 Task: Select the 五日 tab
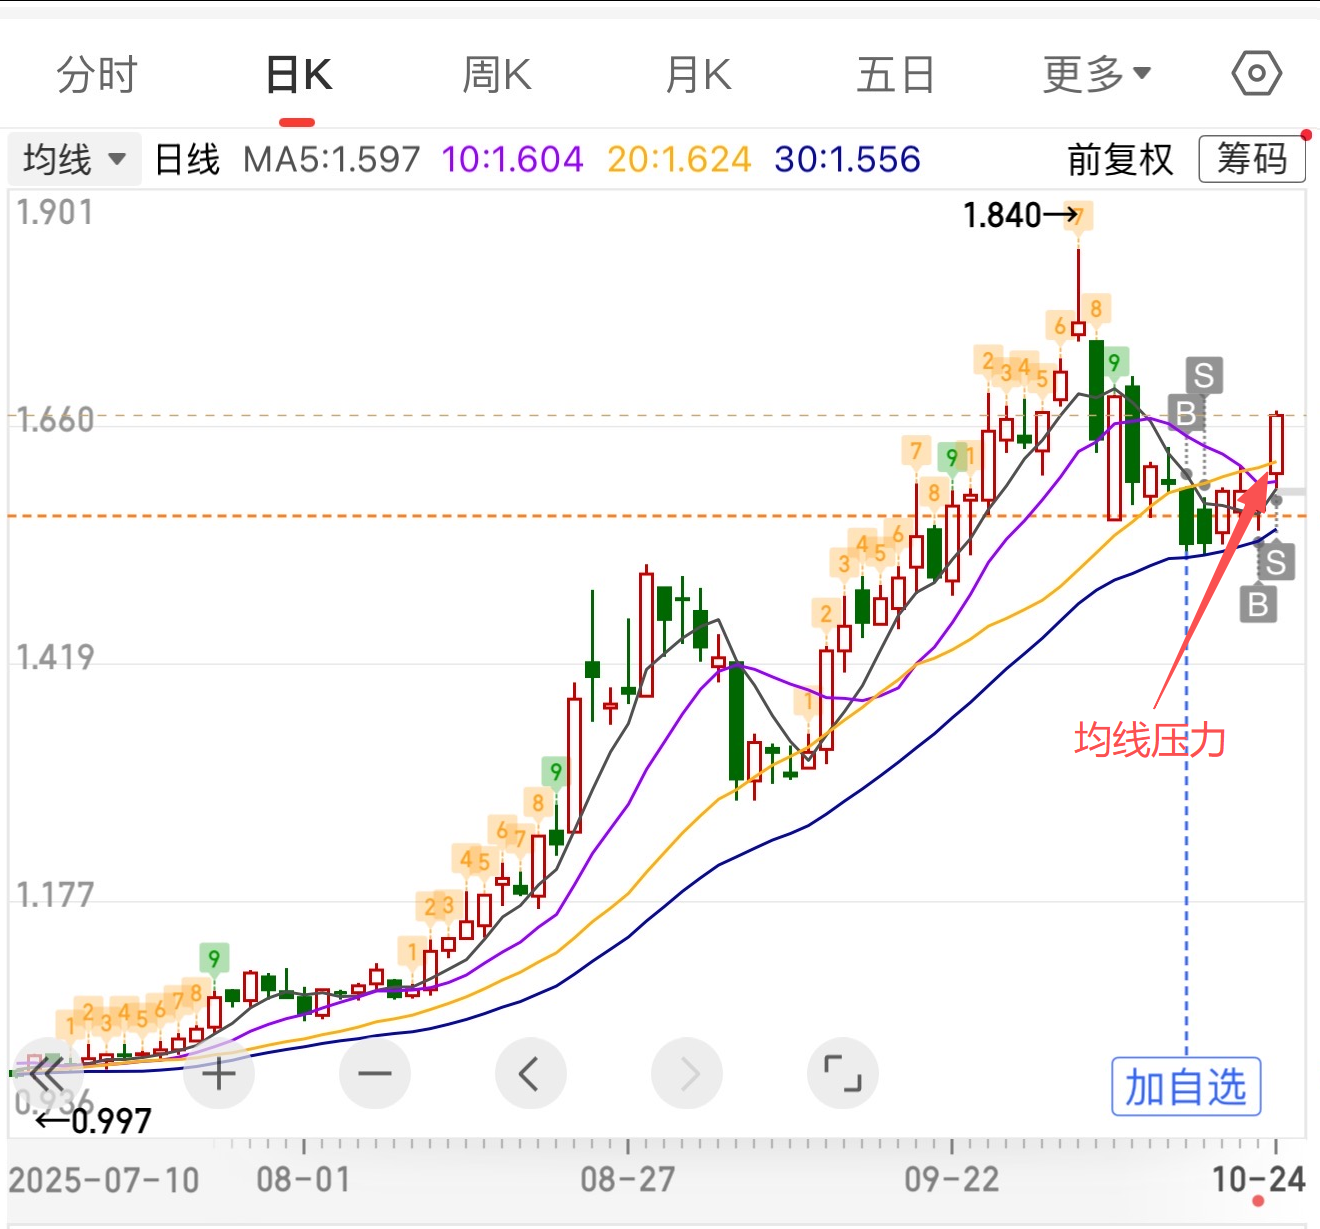coord(895,75)
